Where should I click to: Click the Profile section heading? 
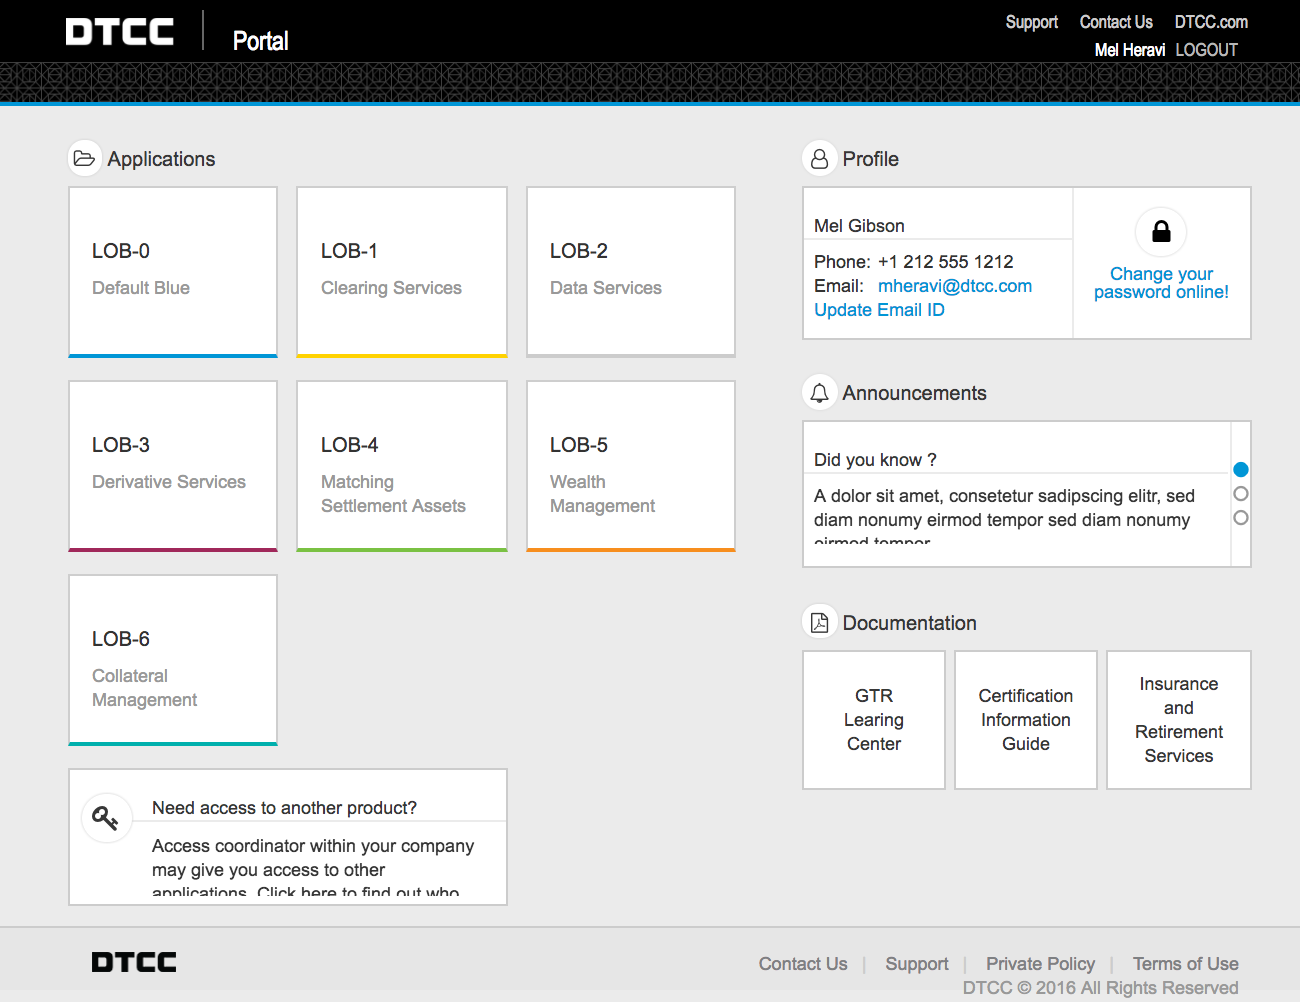(870, 159)
